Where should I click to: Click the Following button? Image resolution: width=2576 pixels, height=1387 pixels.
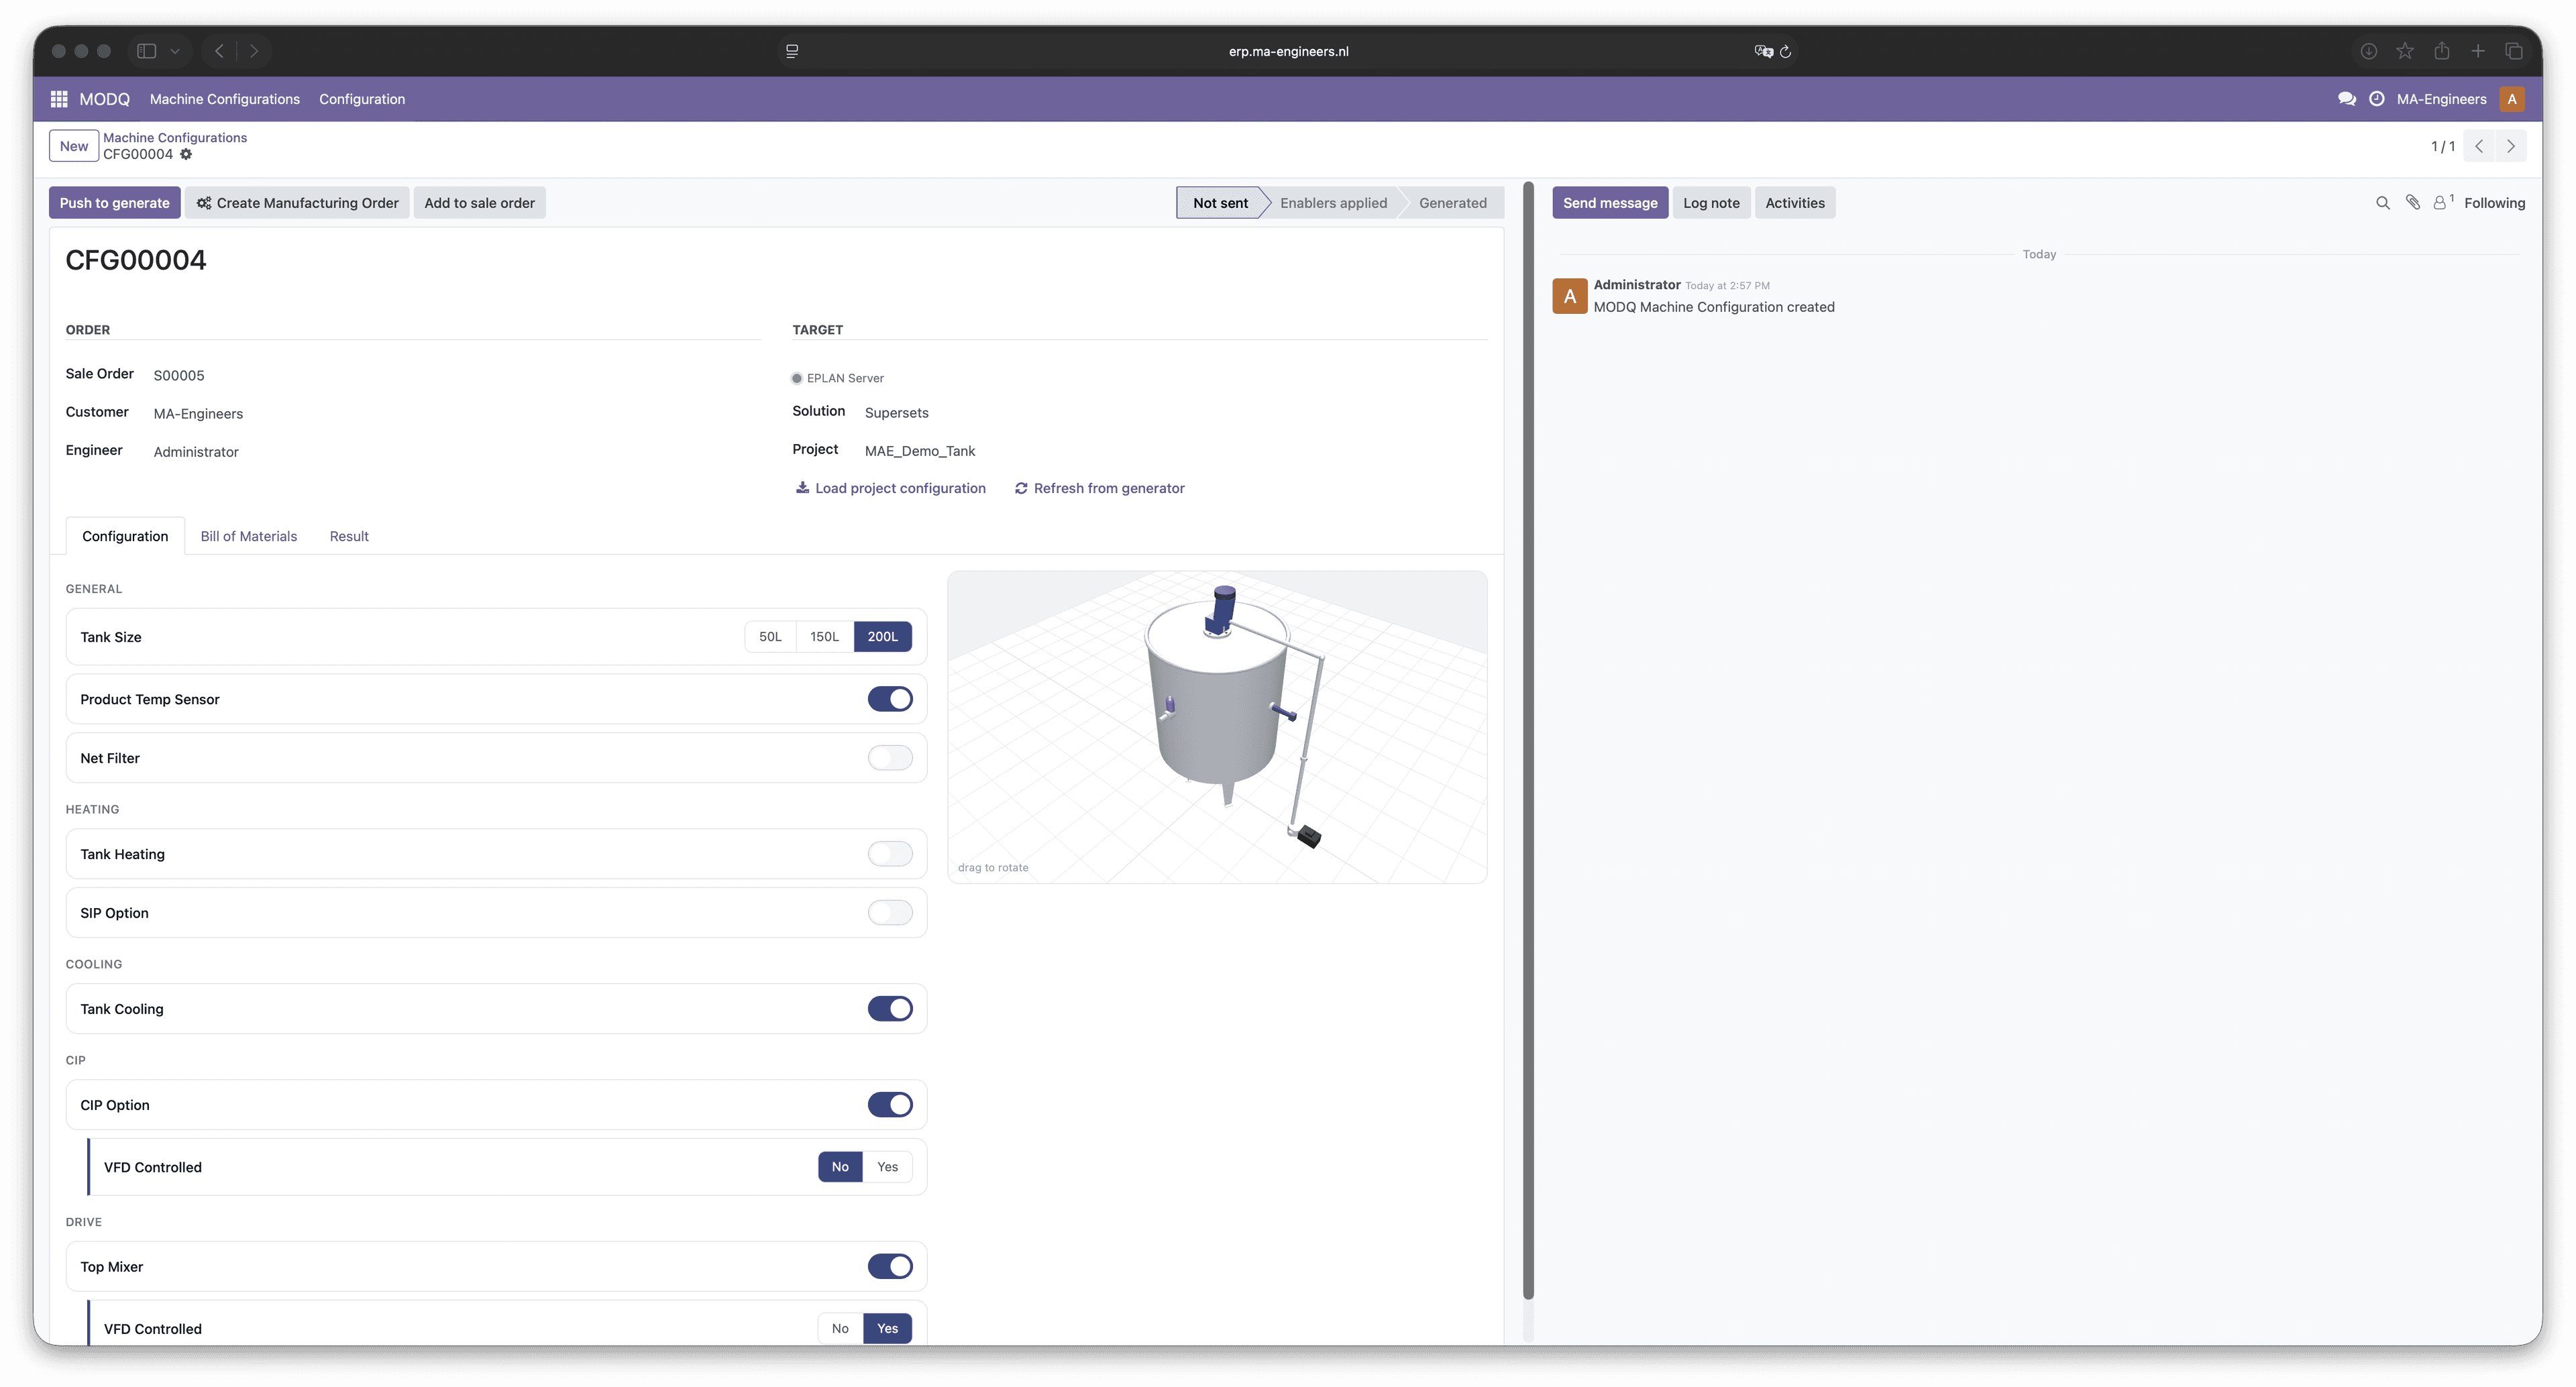coord(2494,203)
